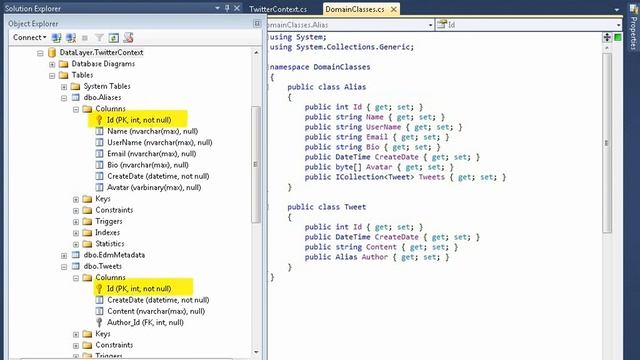This screenshot has height=360, width=640.
Task: Open Solution Explorer window position dropdown
Action: tap(218, 8)
